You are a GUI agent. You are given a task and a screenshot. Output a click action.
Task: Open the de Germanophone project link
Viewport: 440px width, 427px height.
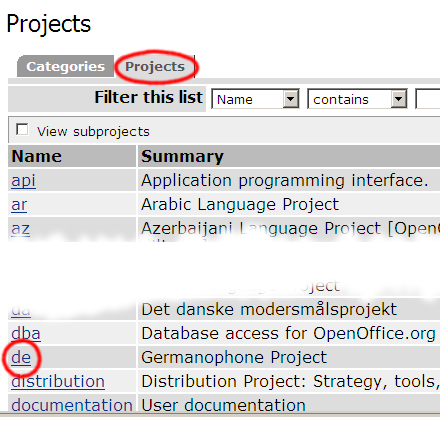click(x=21, y=357)
